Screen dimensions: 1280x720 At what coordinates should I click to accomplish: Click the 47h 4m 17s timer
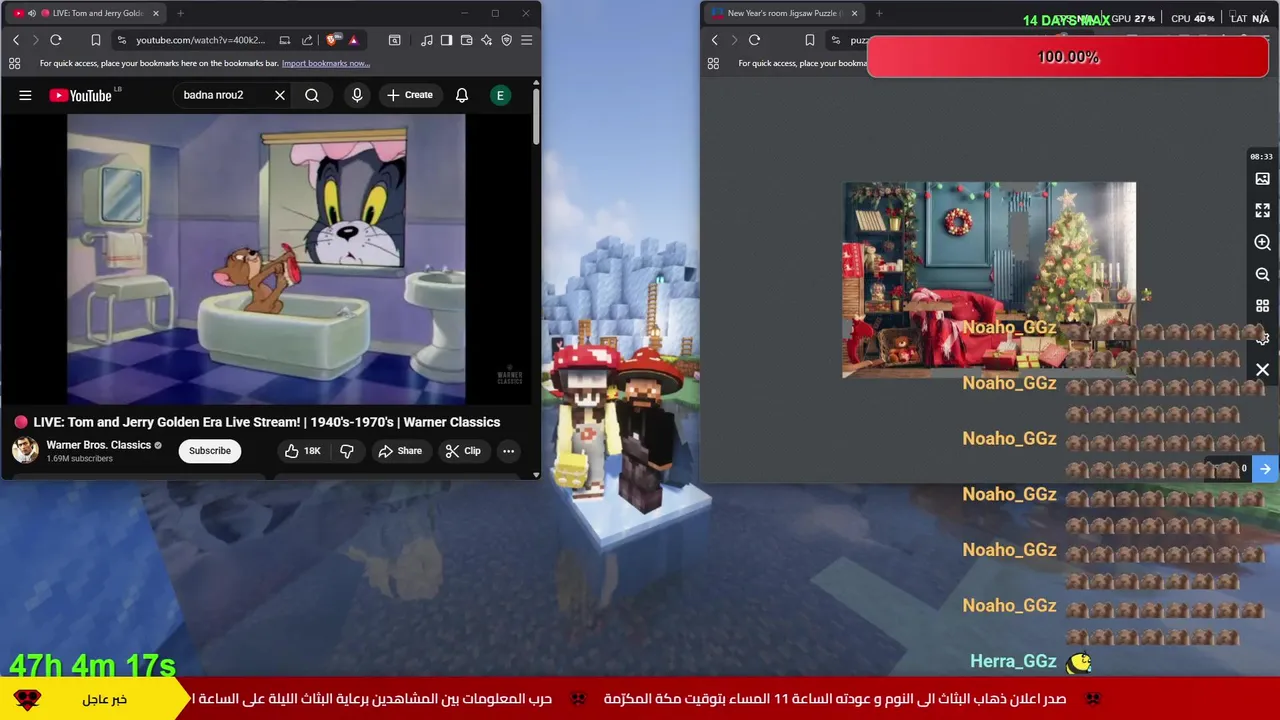[x=92, y=665]
